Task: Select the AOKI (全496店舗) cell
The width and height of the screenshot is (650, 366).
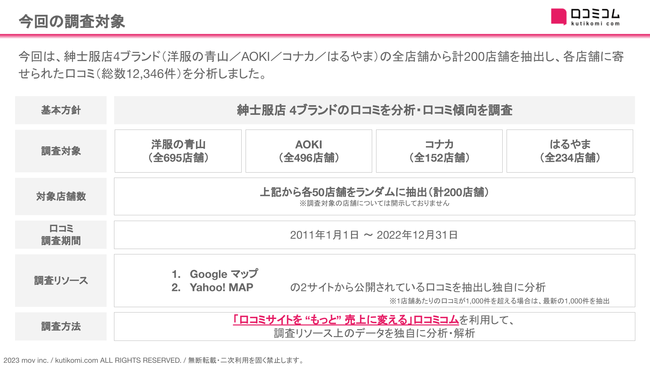Action: pos(308,151)
